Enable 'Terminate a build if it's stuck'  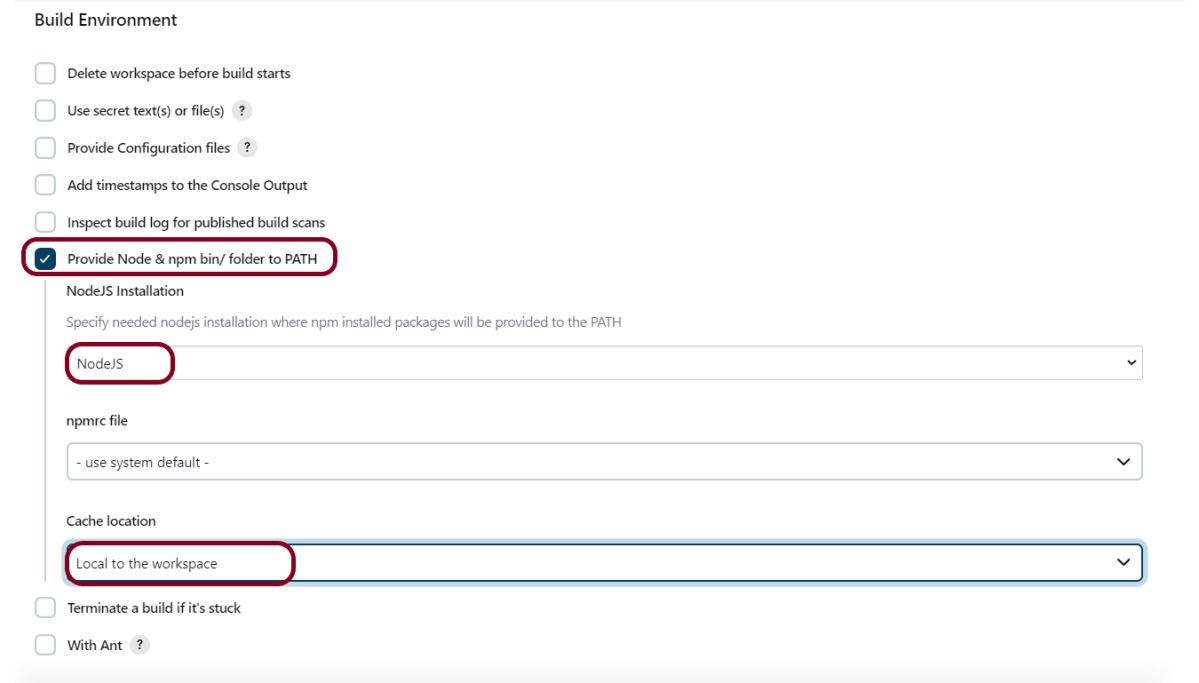45,608
